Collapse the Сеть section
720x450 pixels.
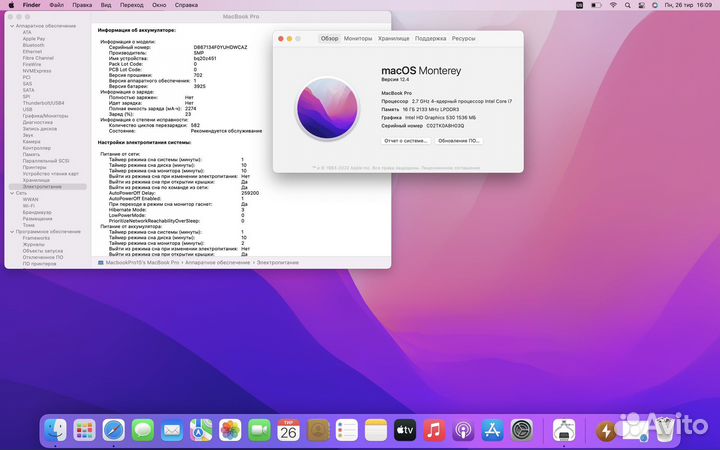click(x=12, y=193)
